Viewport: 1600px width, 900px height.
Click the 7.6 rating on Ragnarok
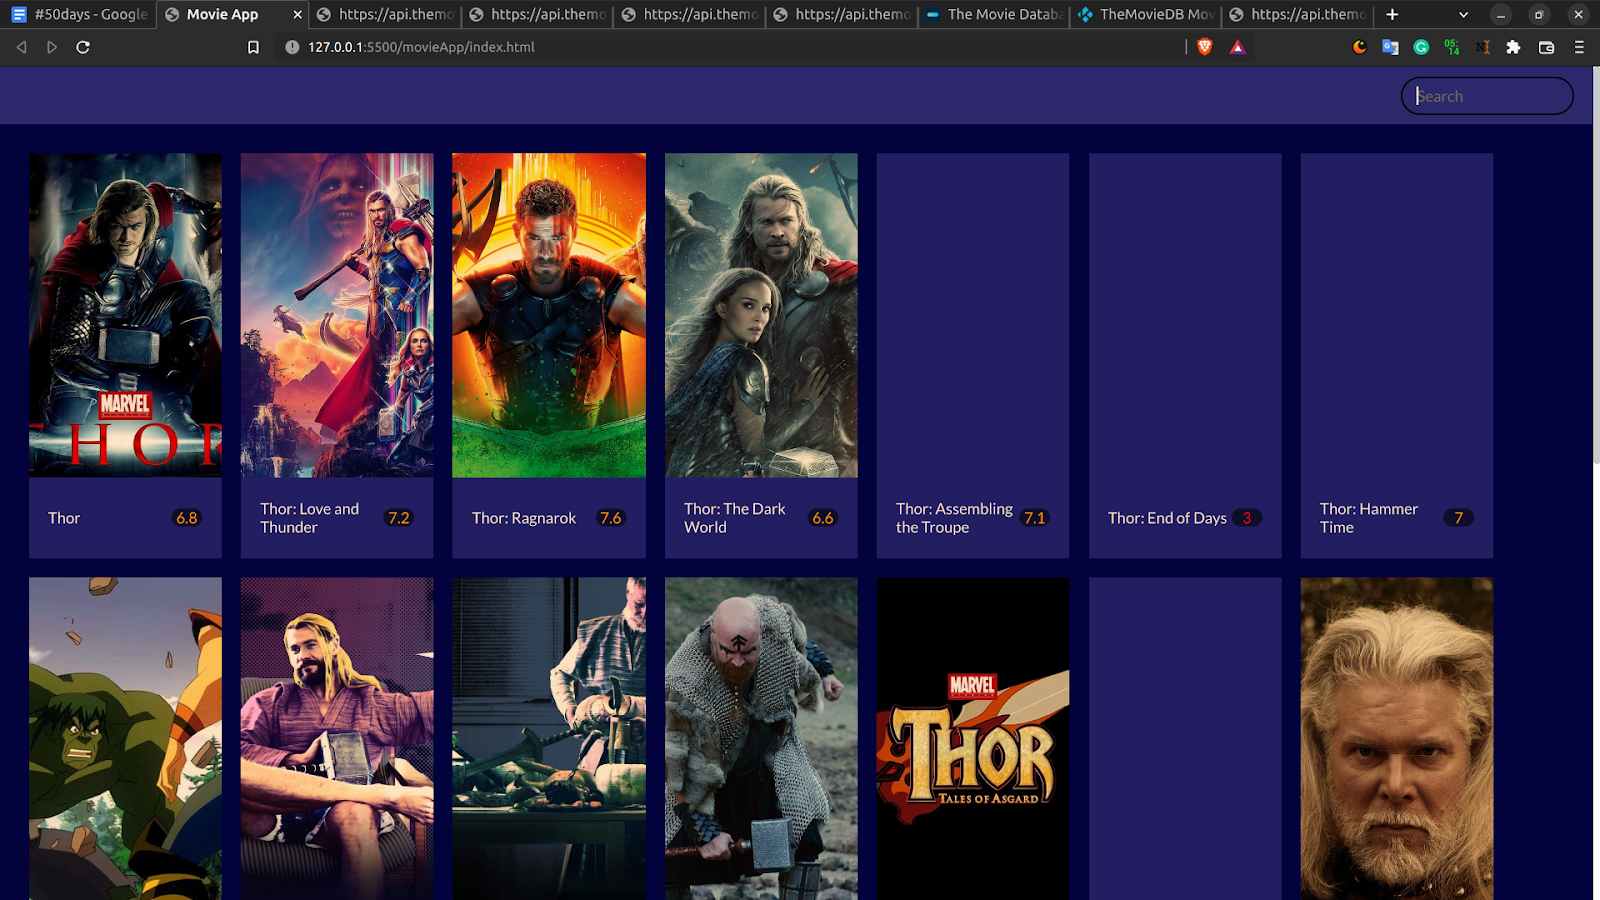610,518
